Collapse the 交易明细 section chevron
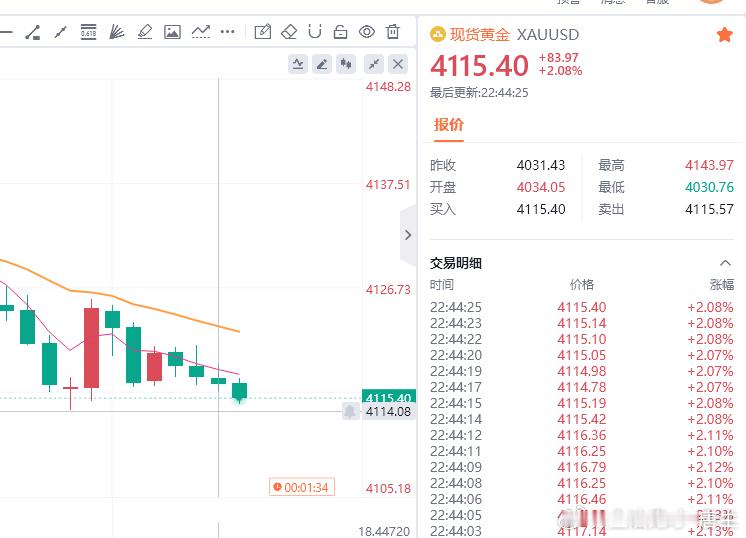This screenshot has width=746, height=538. tap(725, 263)
